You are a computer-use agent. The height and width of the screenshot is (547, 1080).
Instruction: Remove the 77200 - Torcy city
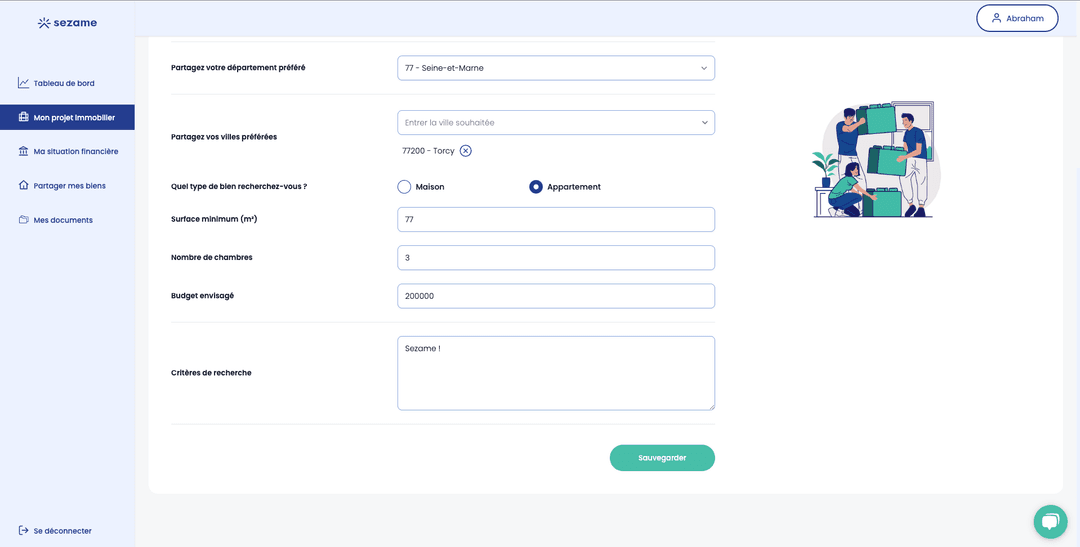point(466,151)
